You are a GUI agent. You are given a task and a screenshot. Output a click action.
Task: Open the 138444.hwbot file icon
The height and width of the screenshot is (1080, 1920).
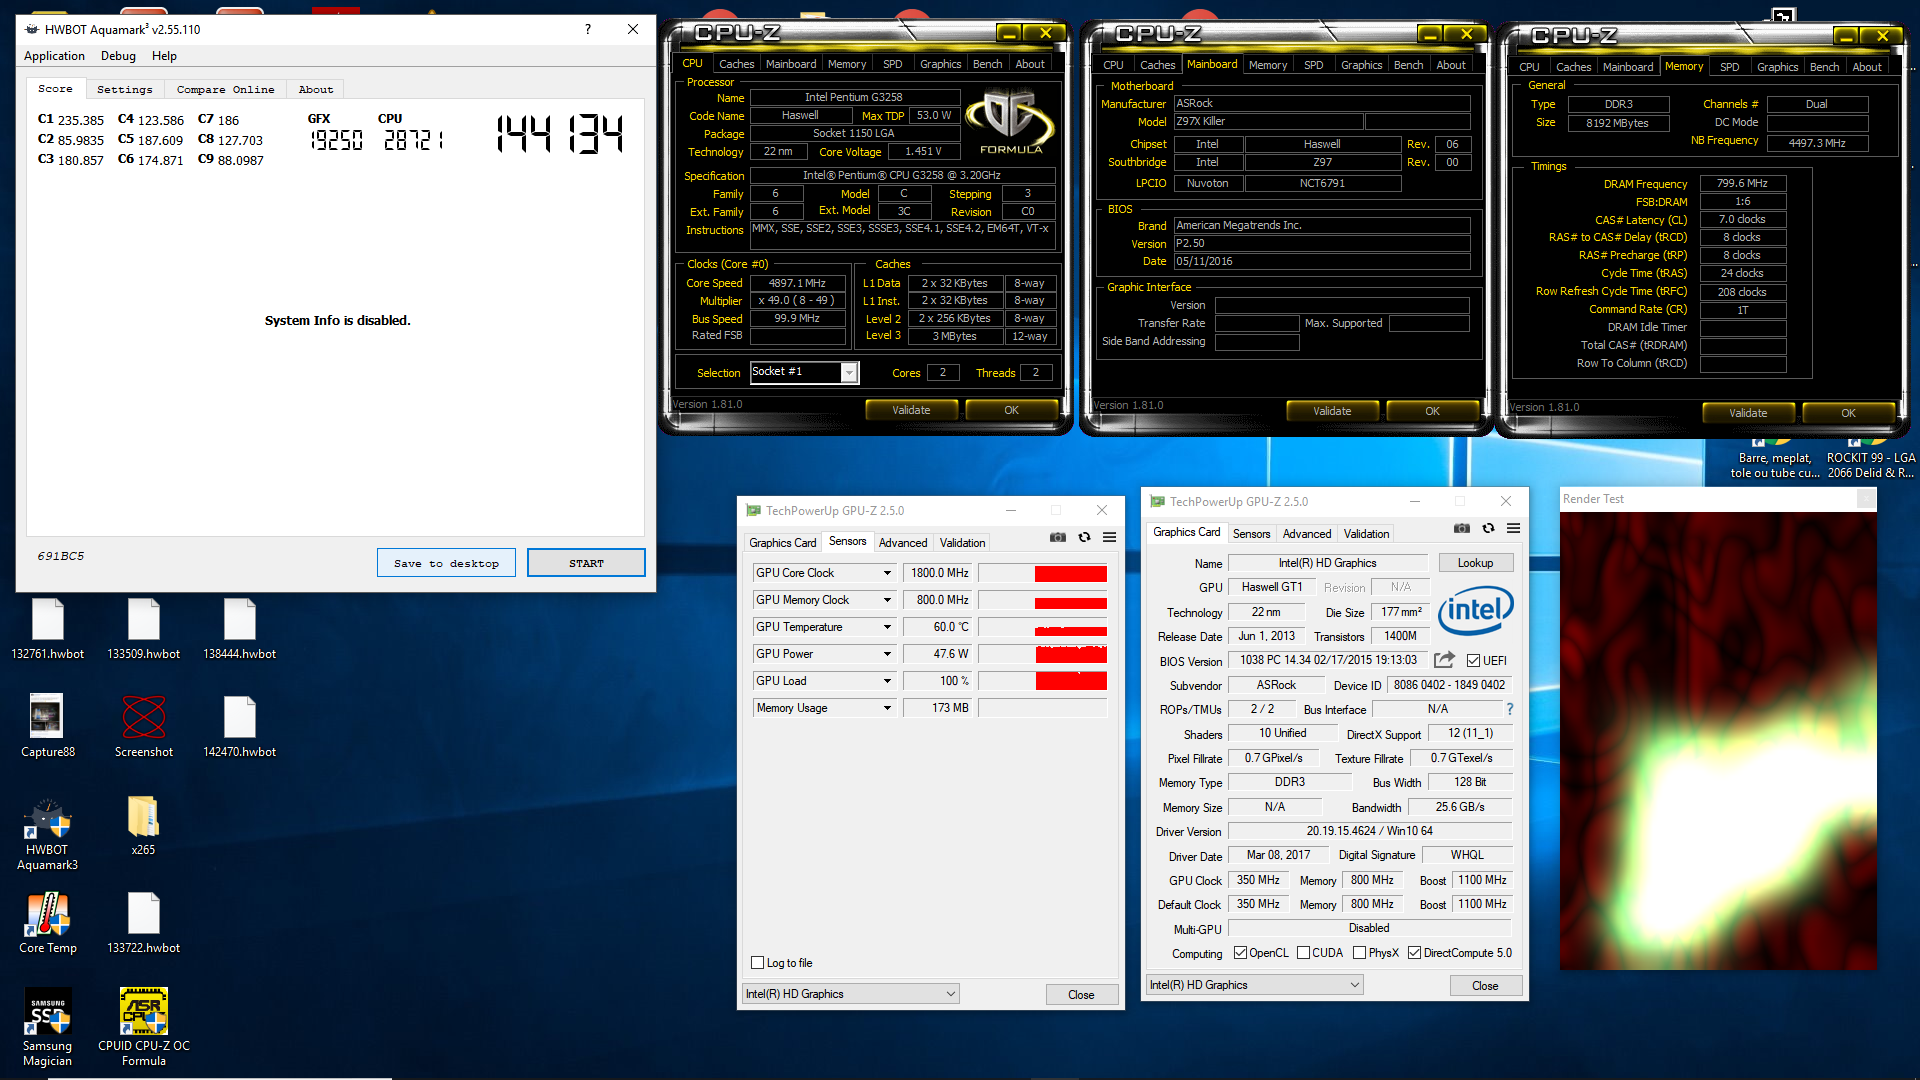(240, 628)
